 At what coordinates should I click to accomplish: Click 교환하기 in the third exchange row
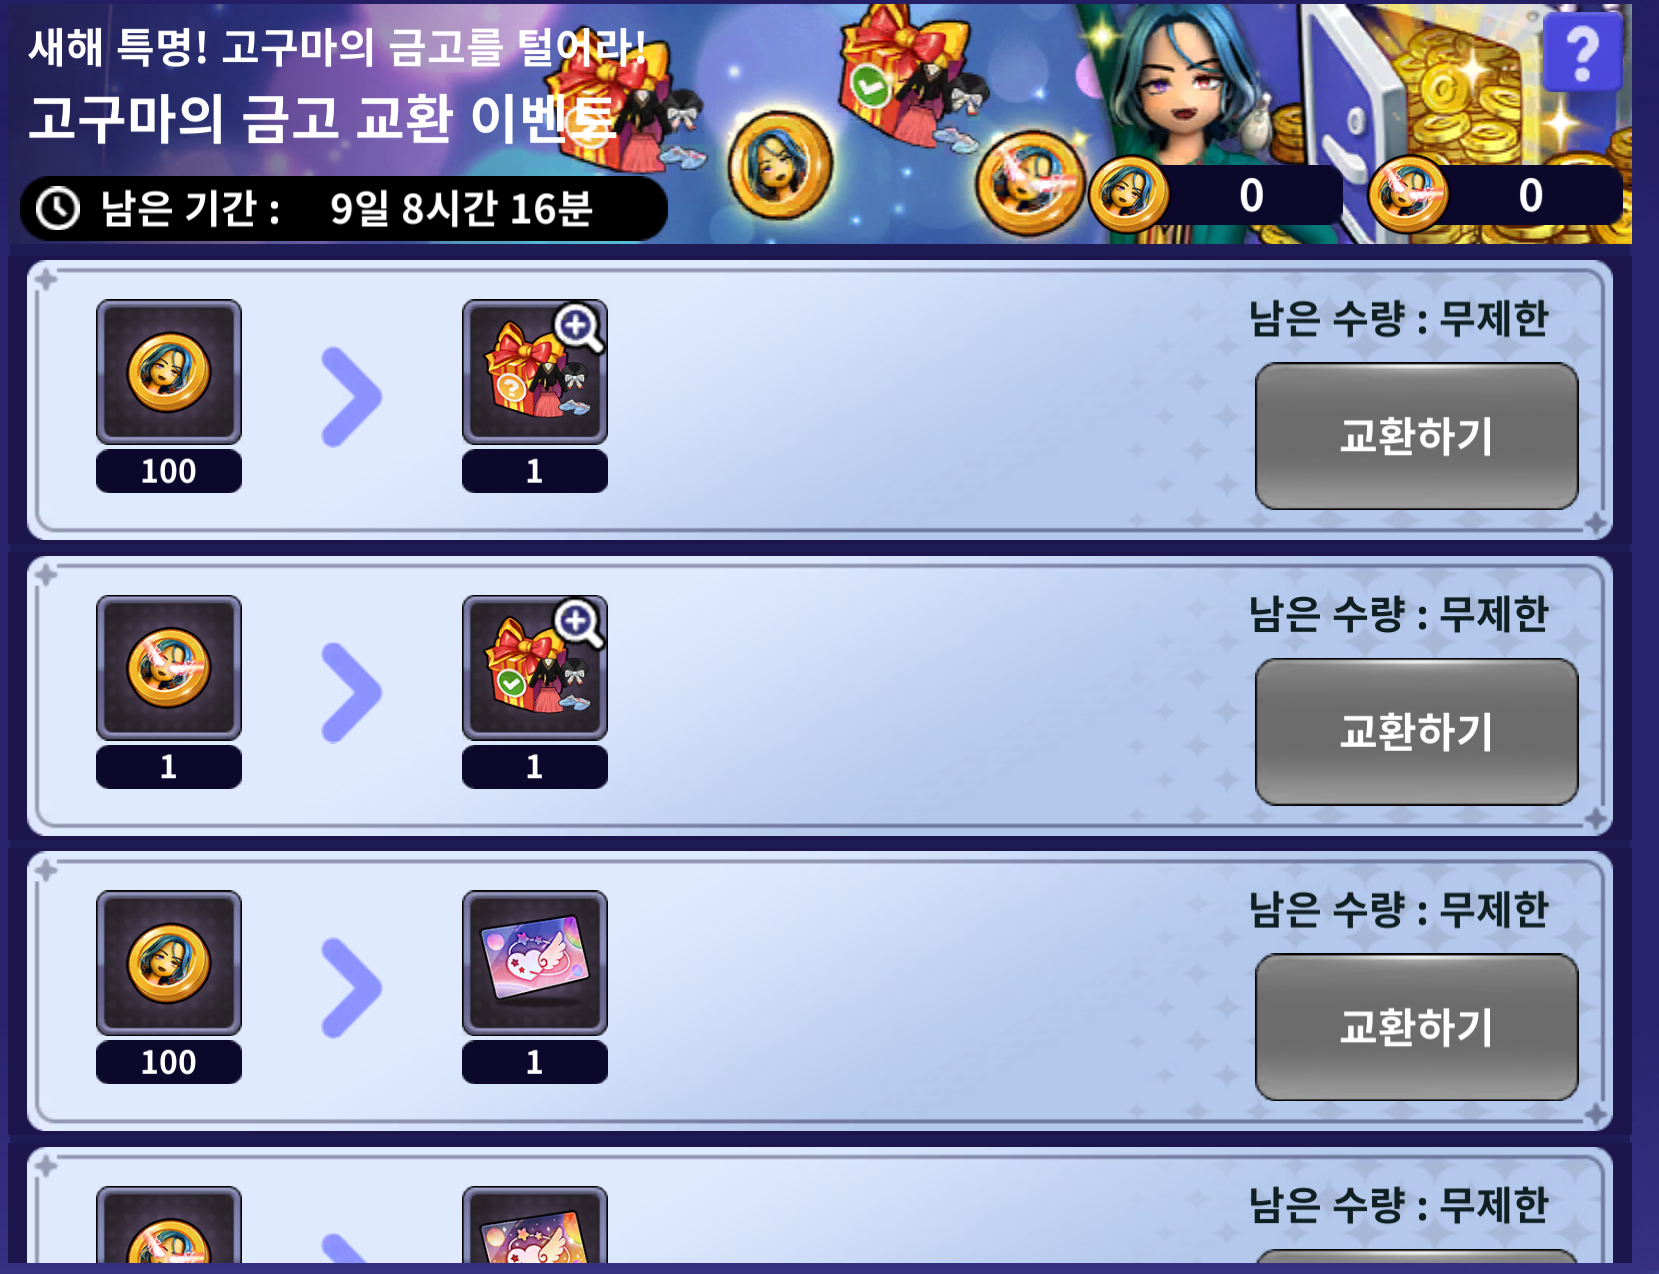point(1417,1027)
